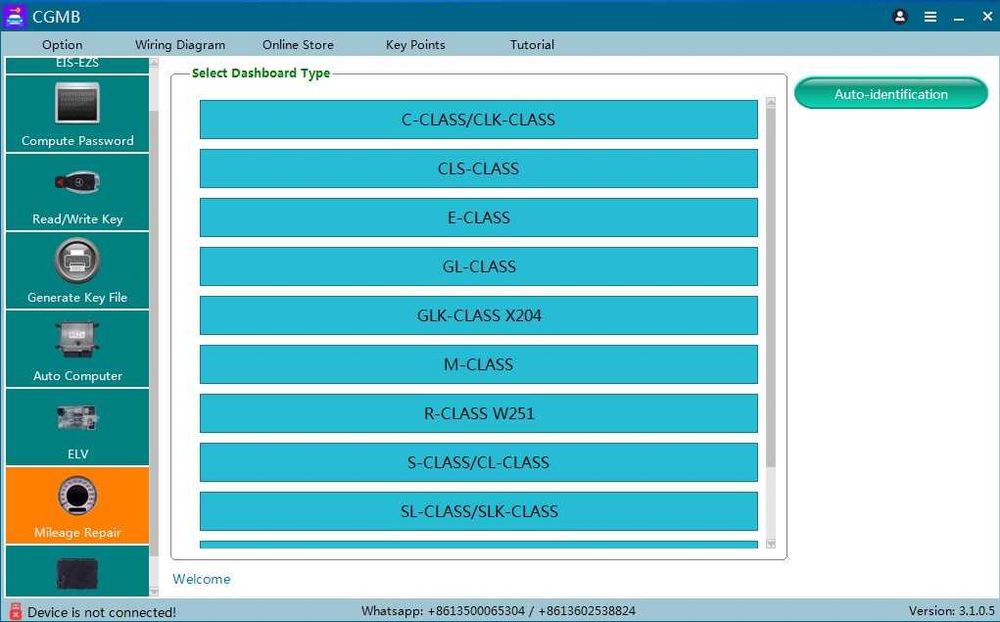Select E-CLASS dashboard type
1000x622 pixels.
[x=478, y=218]
